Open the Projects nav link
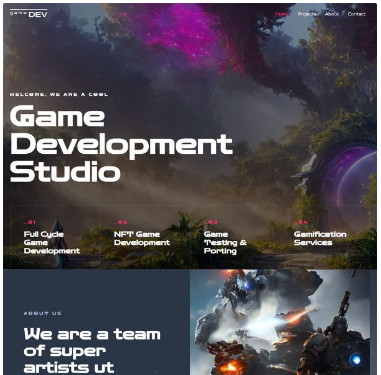 [307, 14]
